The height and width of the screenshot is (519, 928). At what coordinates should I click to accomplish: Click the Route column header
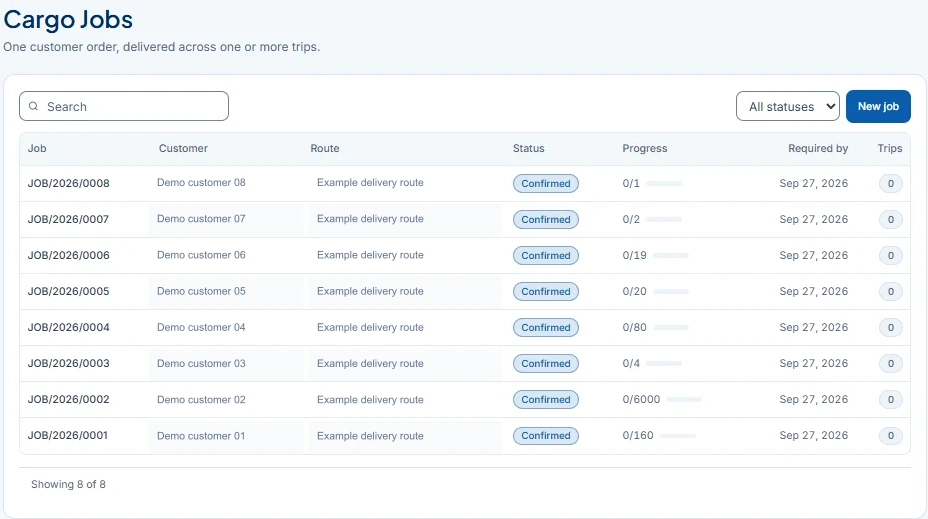tap(325, 149)
